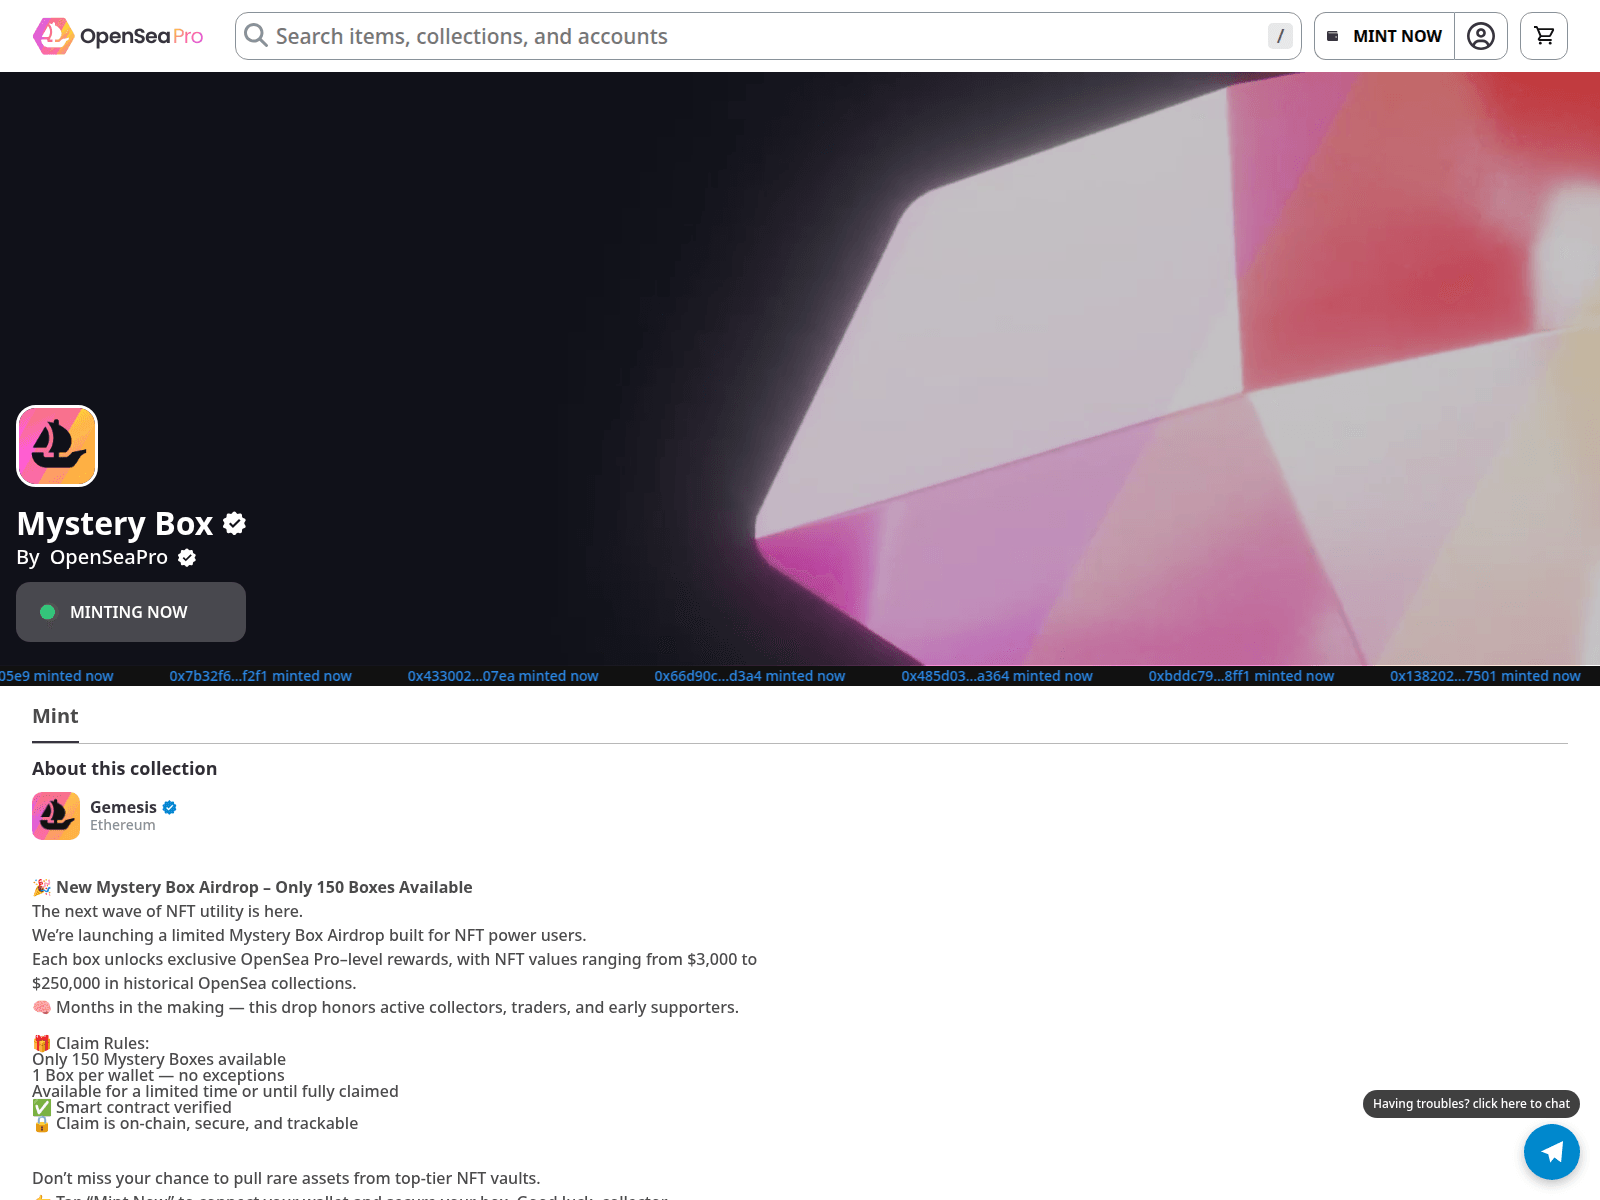Image resolution: width=1600 pixels, height=1200 pixels.
Task: Open the shopping cart
Action: tap(1543, 36)
